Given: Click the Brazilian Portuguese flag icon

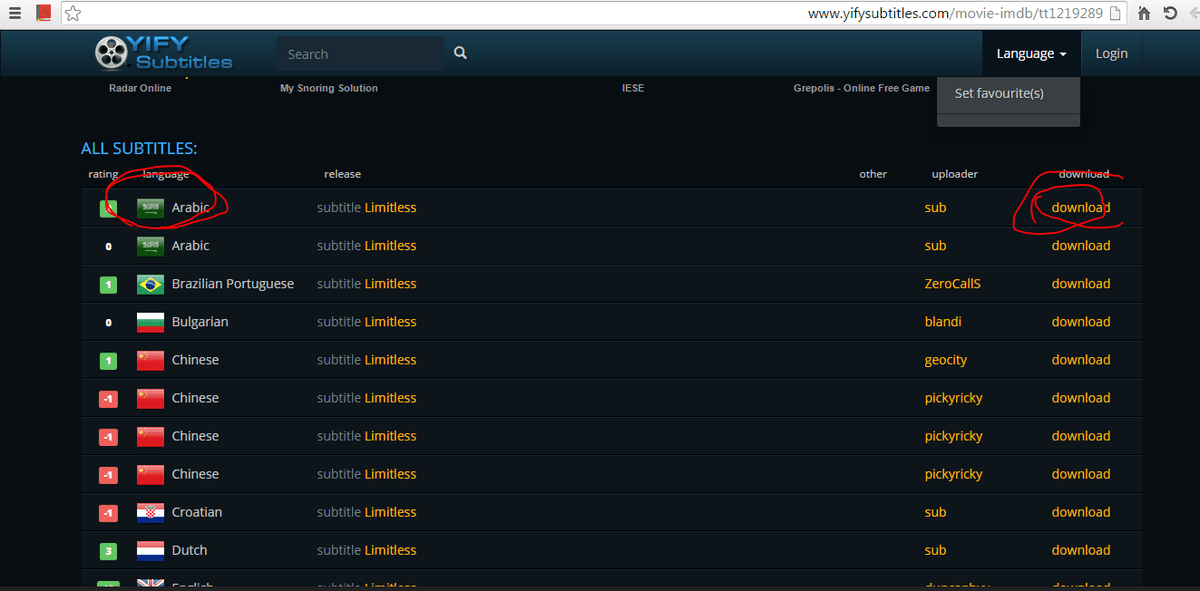Looking at the screenshot, I should coord(150,284).
